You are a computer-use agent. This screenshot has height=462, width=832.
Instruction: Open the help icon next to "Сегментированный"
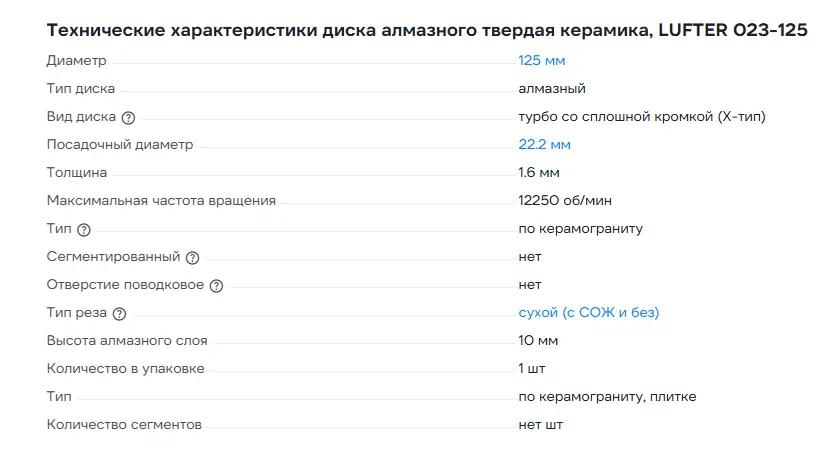pyautogui.click(x=193, y=257)
